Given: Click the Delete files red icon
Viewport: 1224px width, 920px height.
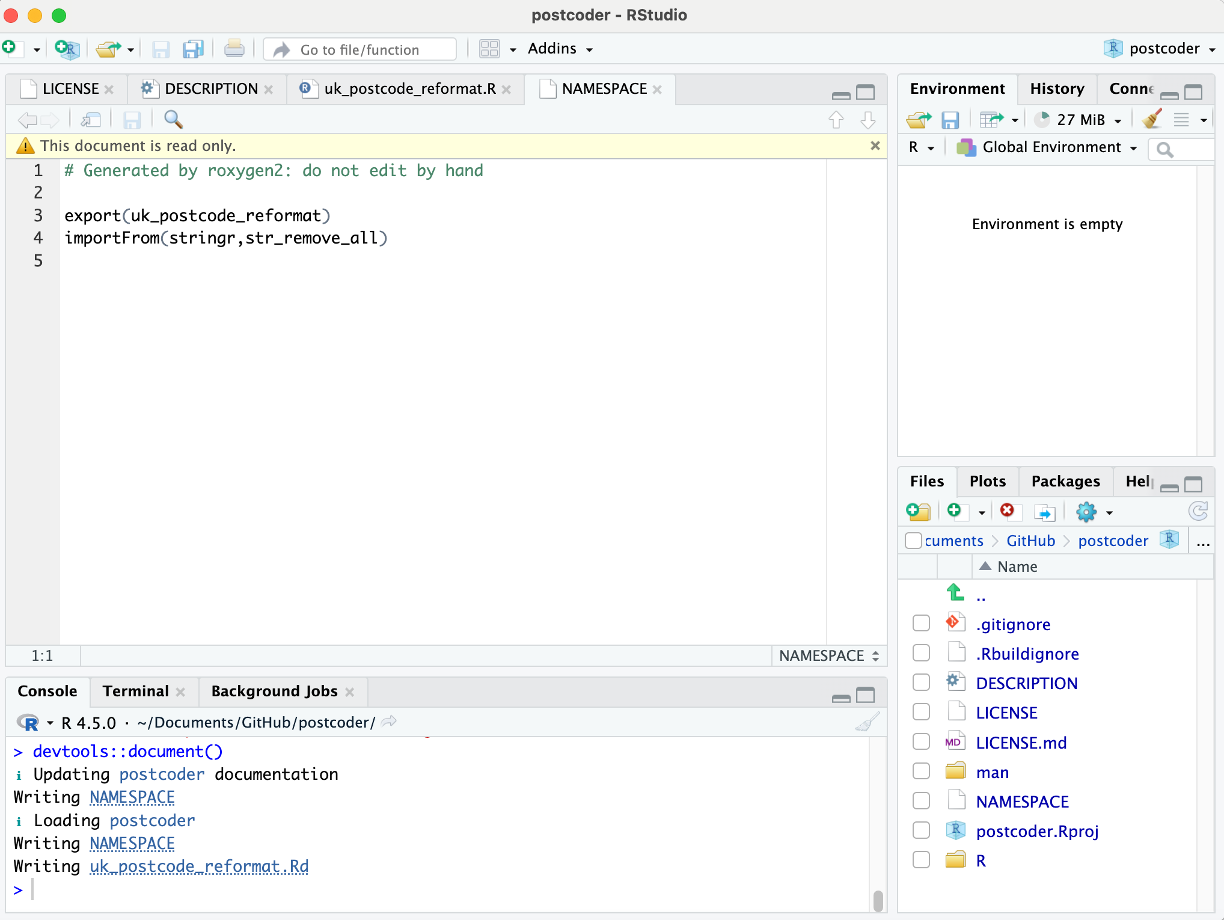Looking at the screenshot, I should click(1007, 511).
